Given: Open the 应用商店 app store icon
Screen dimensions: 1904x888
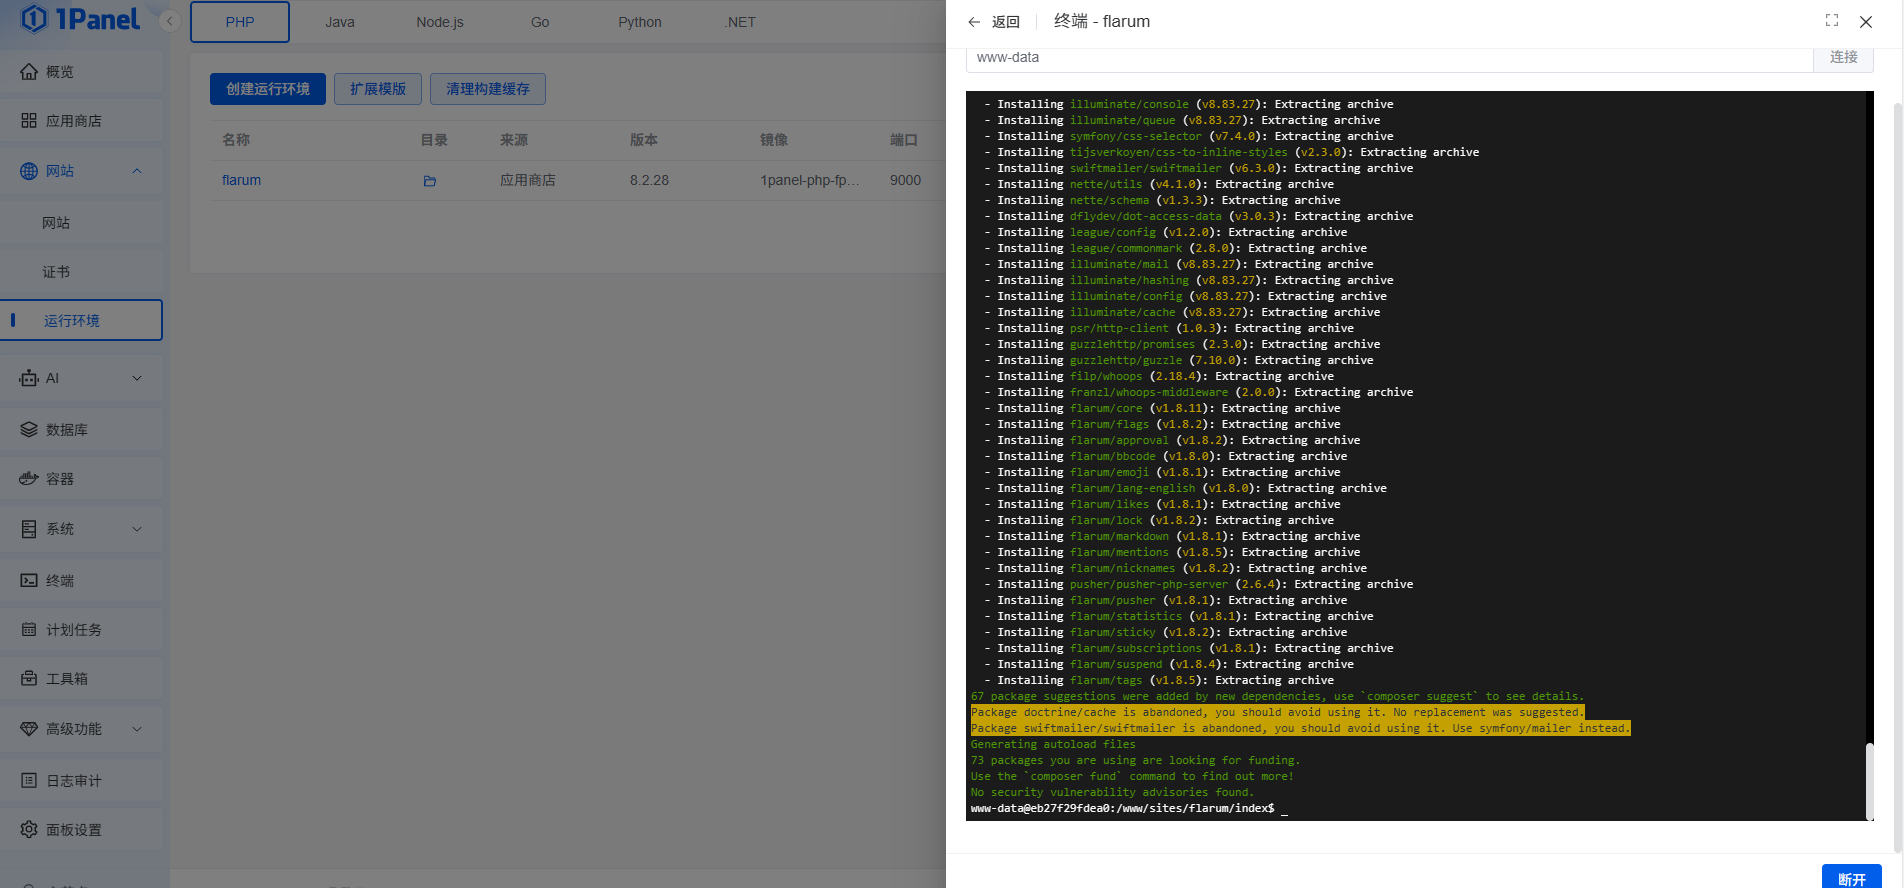Looking at the screenshot, I should click(x=29, y=121).
